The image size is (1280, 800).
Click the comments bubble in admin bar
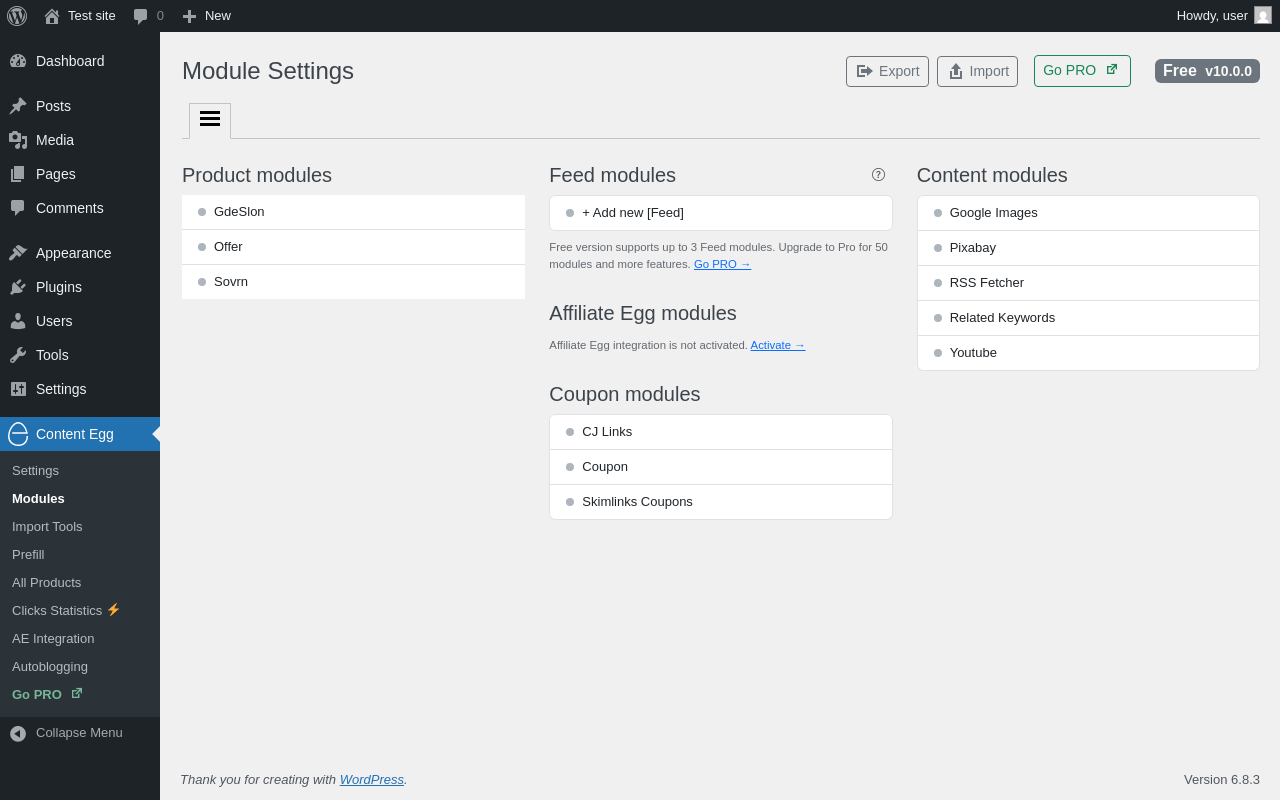(141, 16)
